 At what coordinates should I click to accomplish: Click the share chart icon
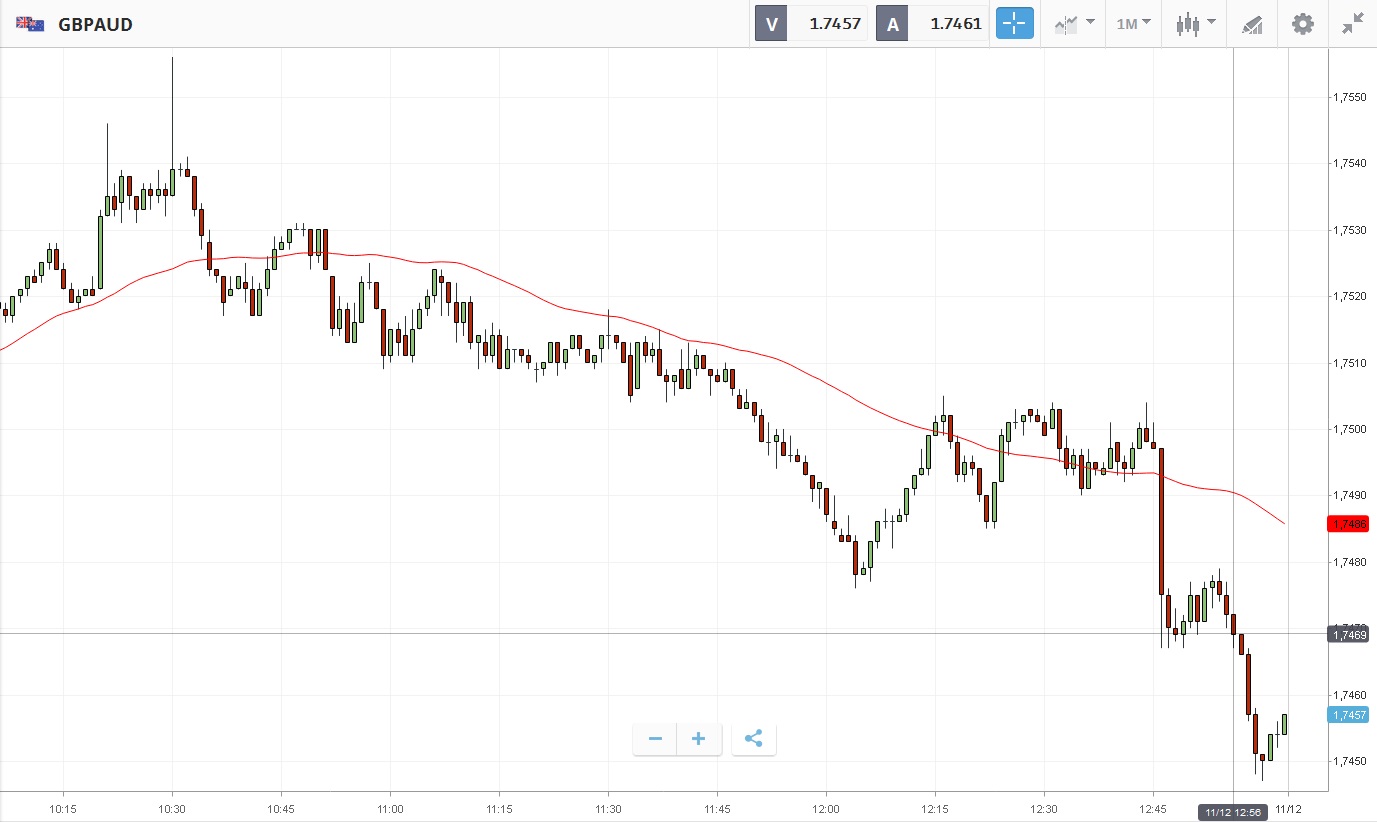pyautogui.click(x=754, y=739)
